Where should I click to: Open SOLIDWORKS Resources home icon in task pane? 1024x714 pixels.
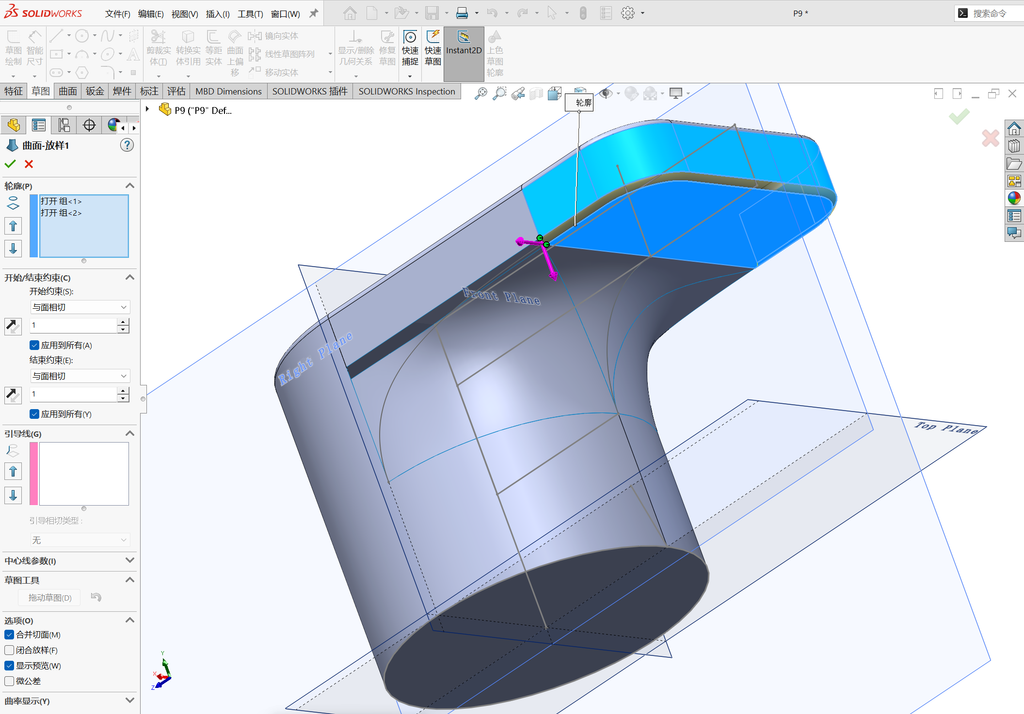click(1014, 128)
